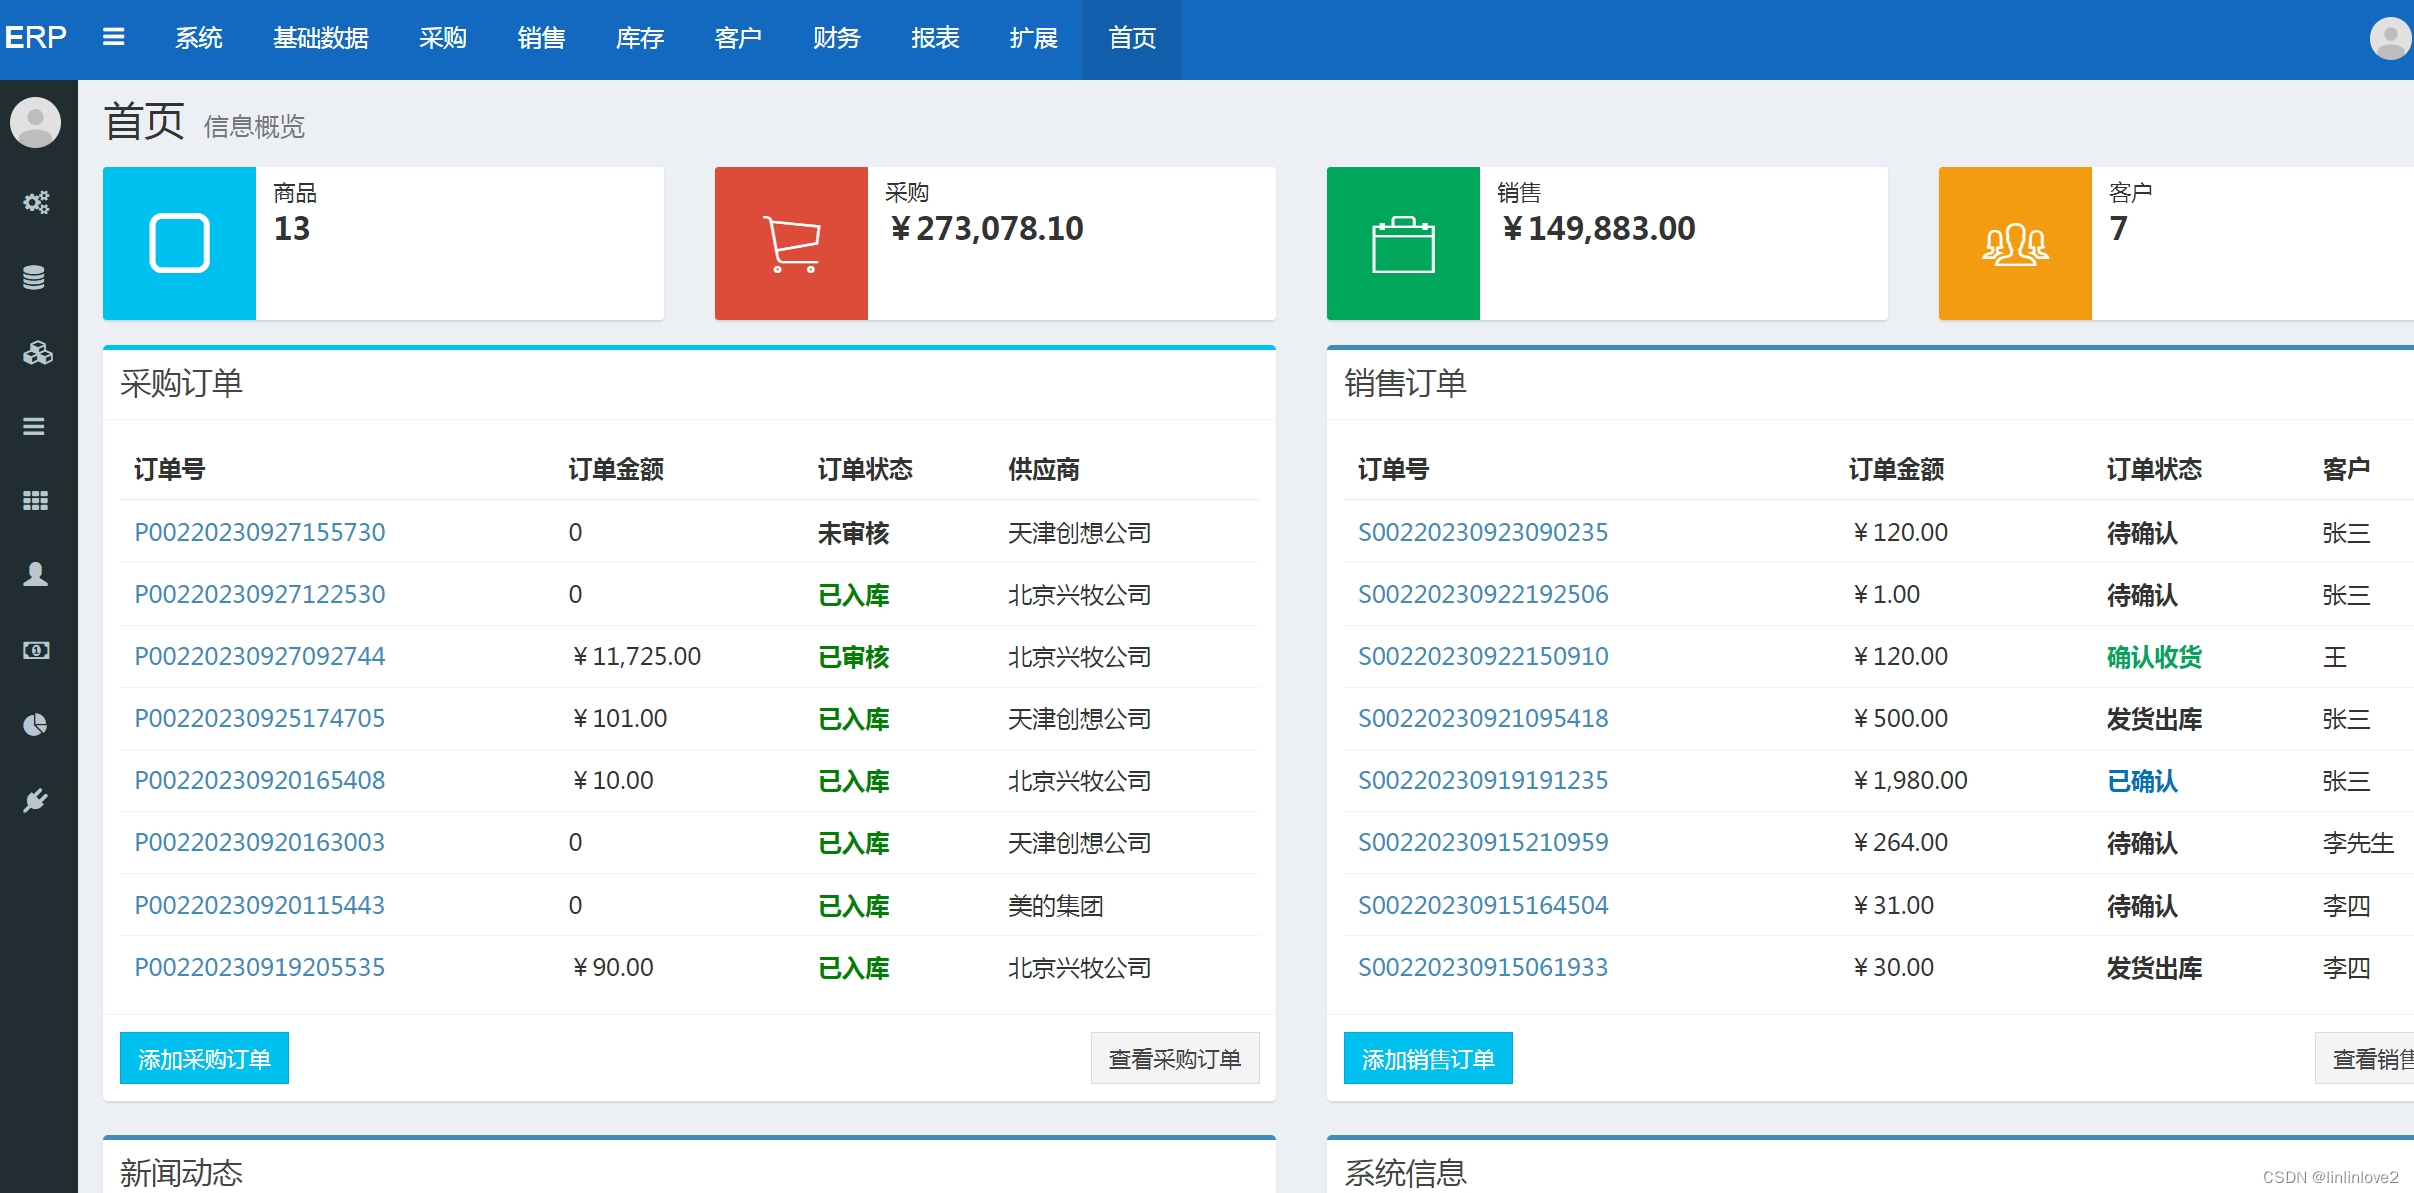
Task: Click the blue products square icon tile
Action: (x=179, y=243)
